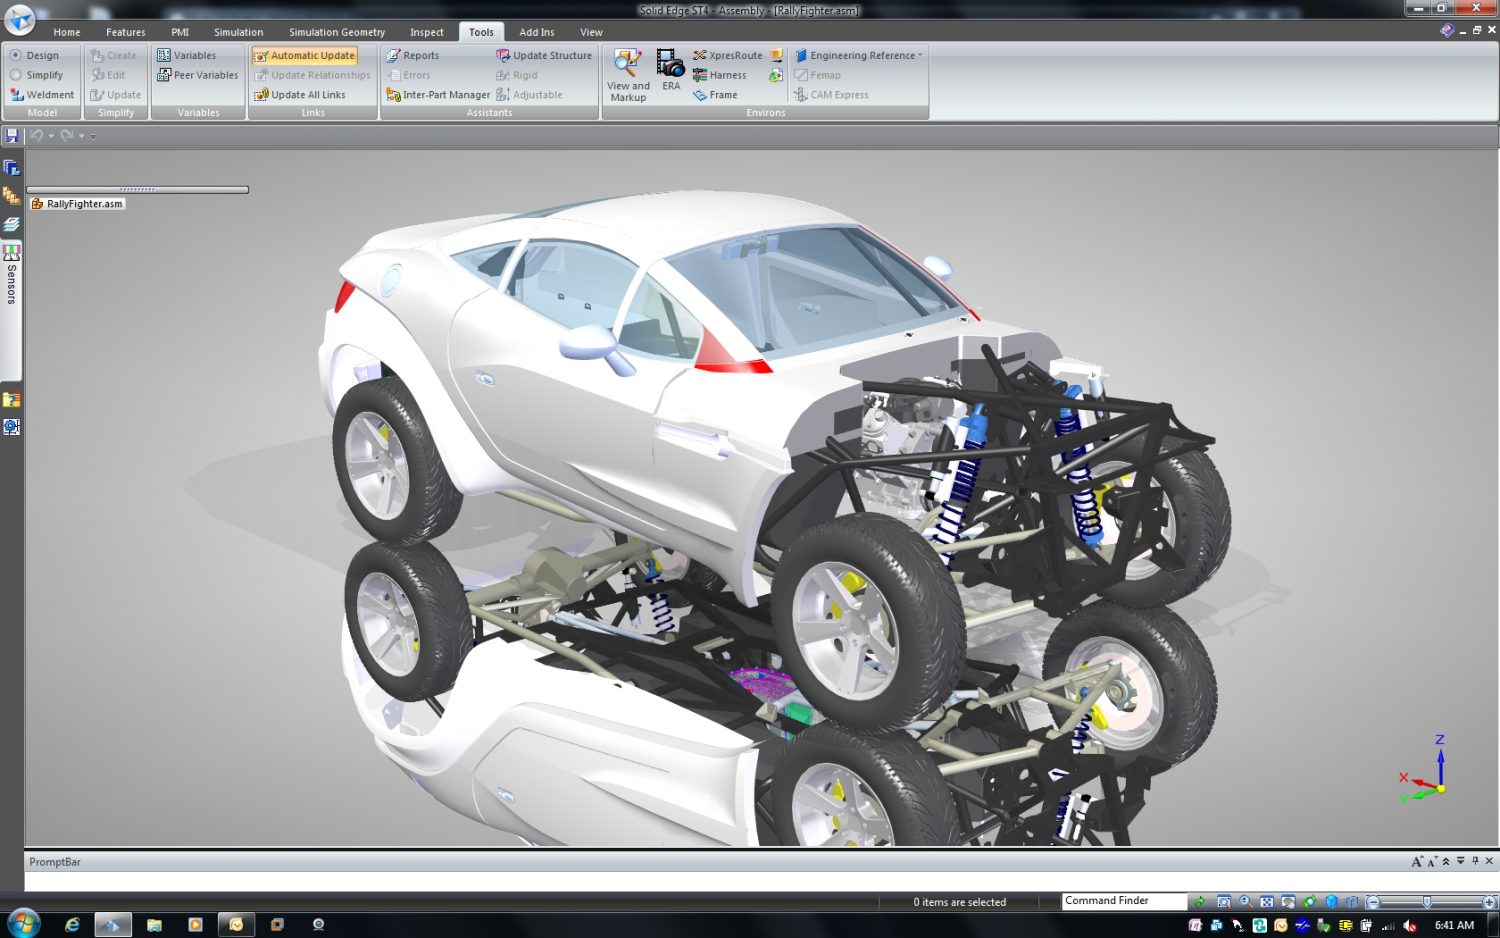Open the Engineering Reference dropdown
The width and height of the screenshot is (1500, 938).
[x=856, y=55]
